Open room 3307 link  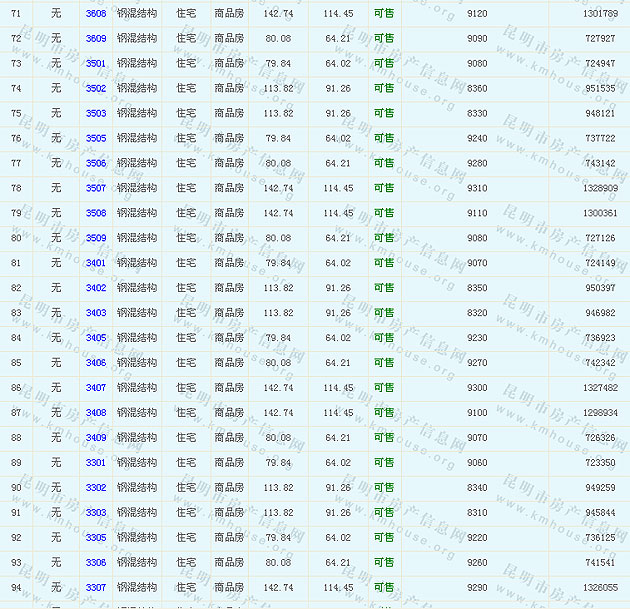[96, 588]
